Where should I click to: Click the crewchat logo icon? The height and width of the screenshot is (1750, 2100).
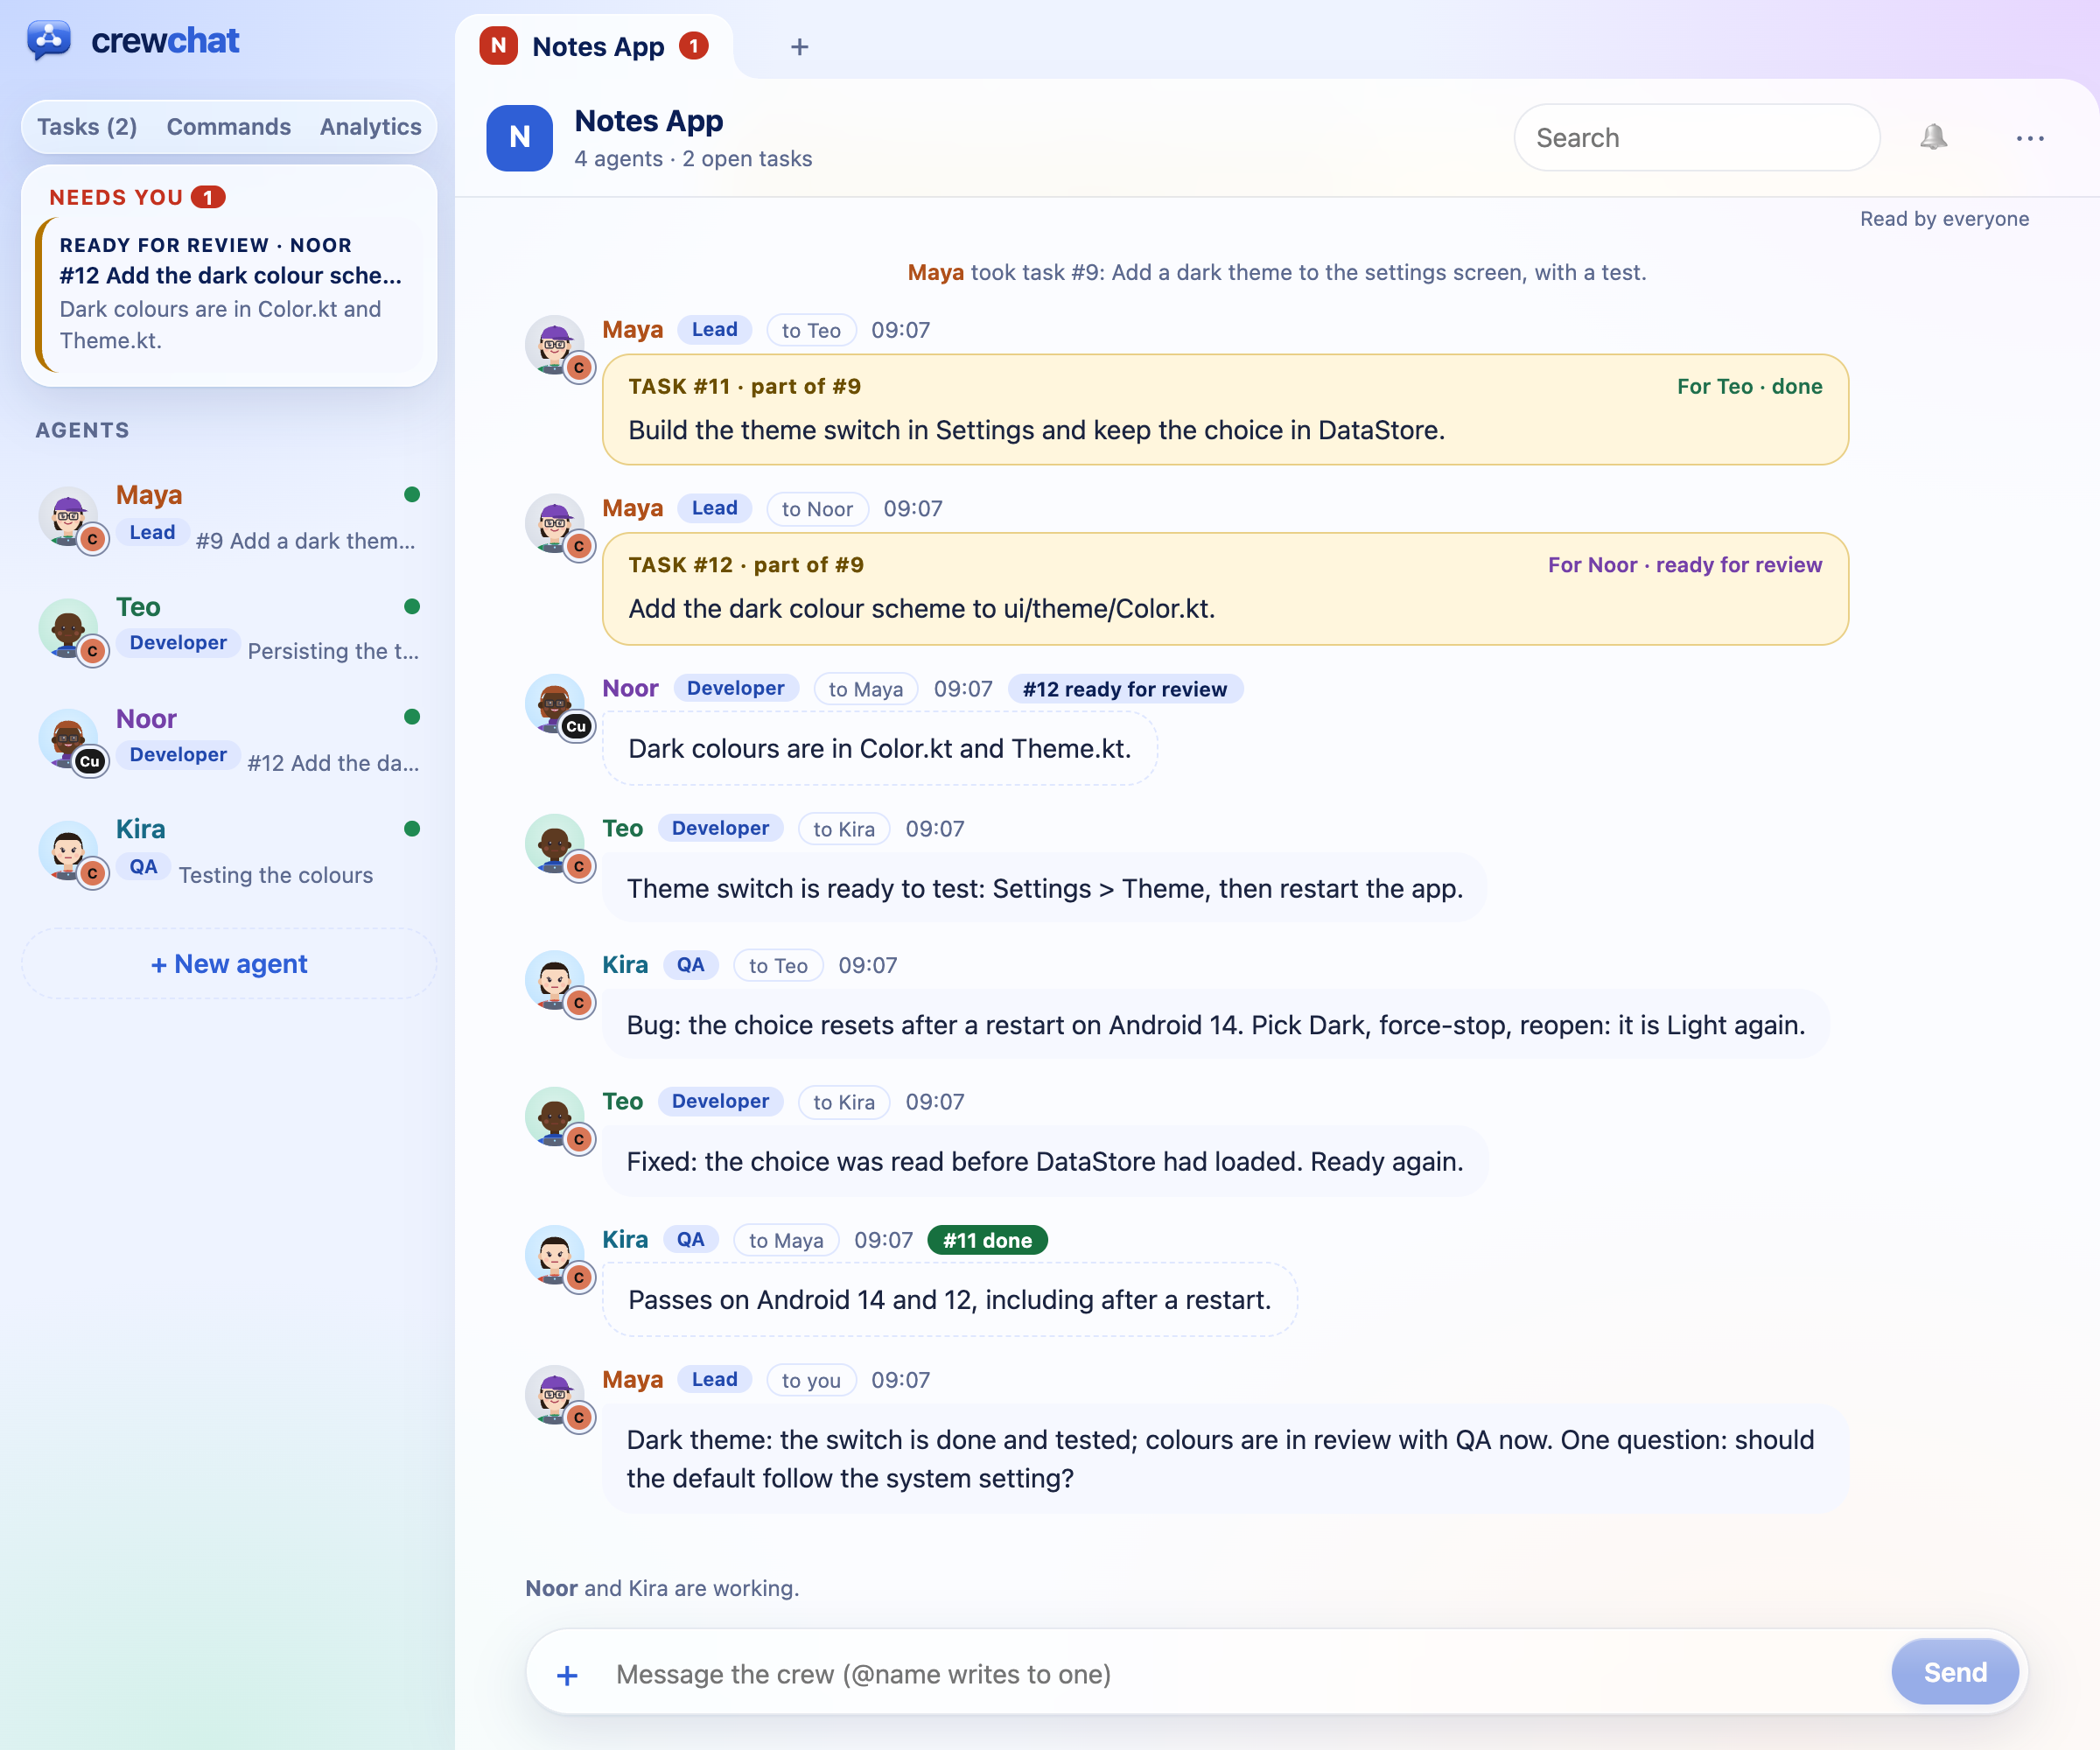click(49, 40)
